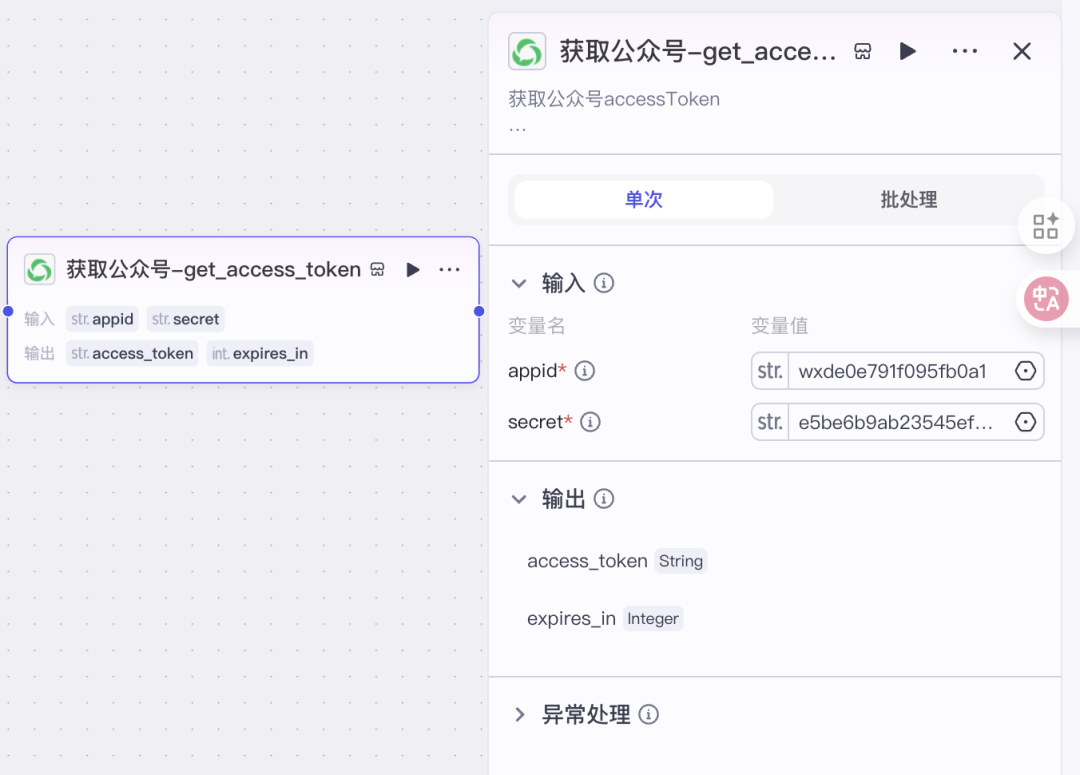Click the pink translate floating button
Screen dimensions: 1080x775
(x=1046, y=299)
